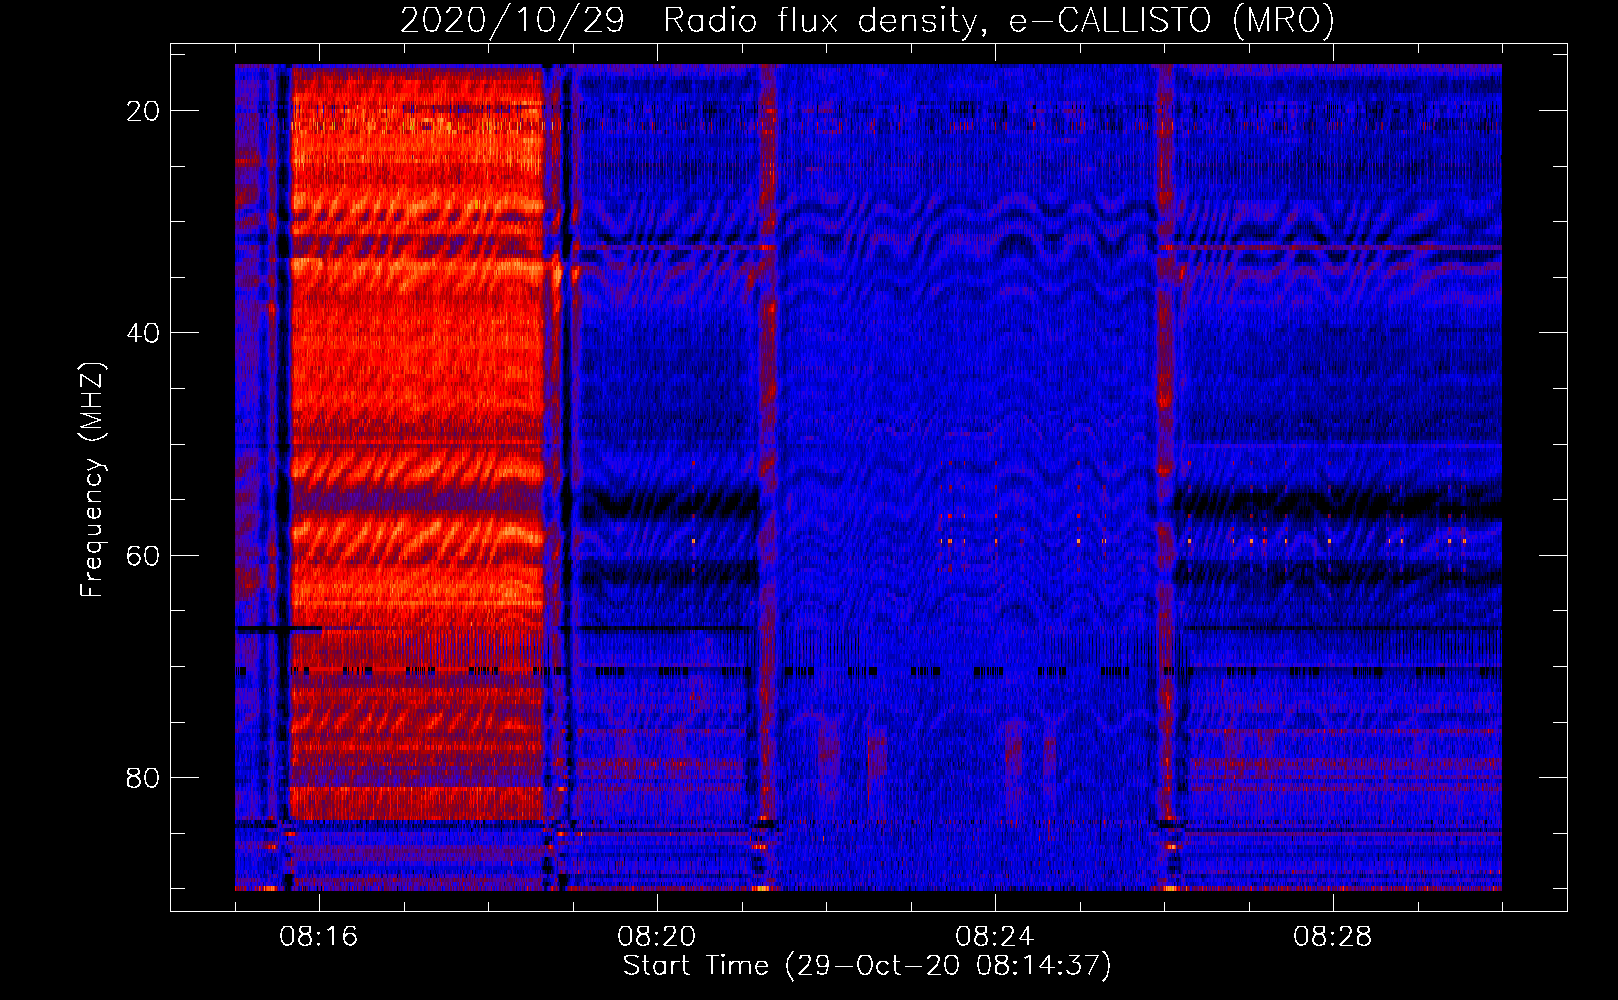Click the 08:24 time axis label

pos(995,937)
